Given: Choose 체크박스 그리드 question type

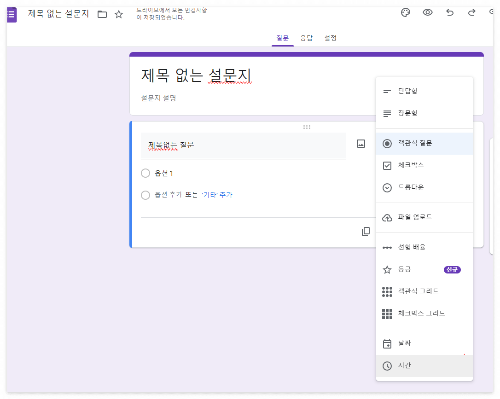Looking at the screenshot, I should [x=424, y=314].
